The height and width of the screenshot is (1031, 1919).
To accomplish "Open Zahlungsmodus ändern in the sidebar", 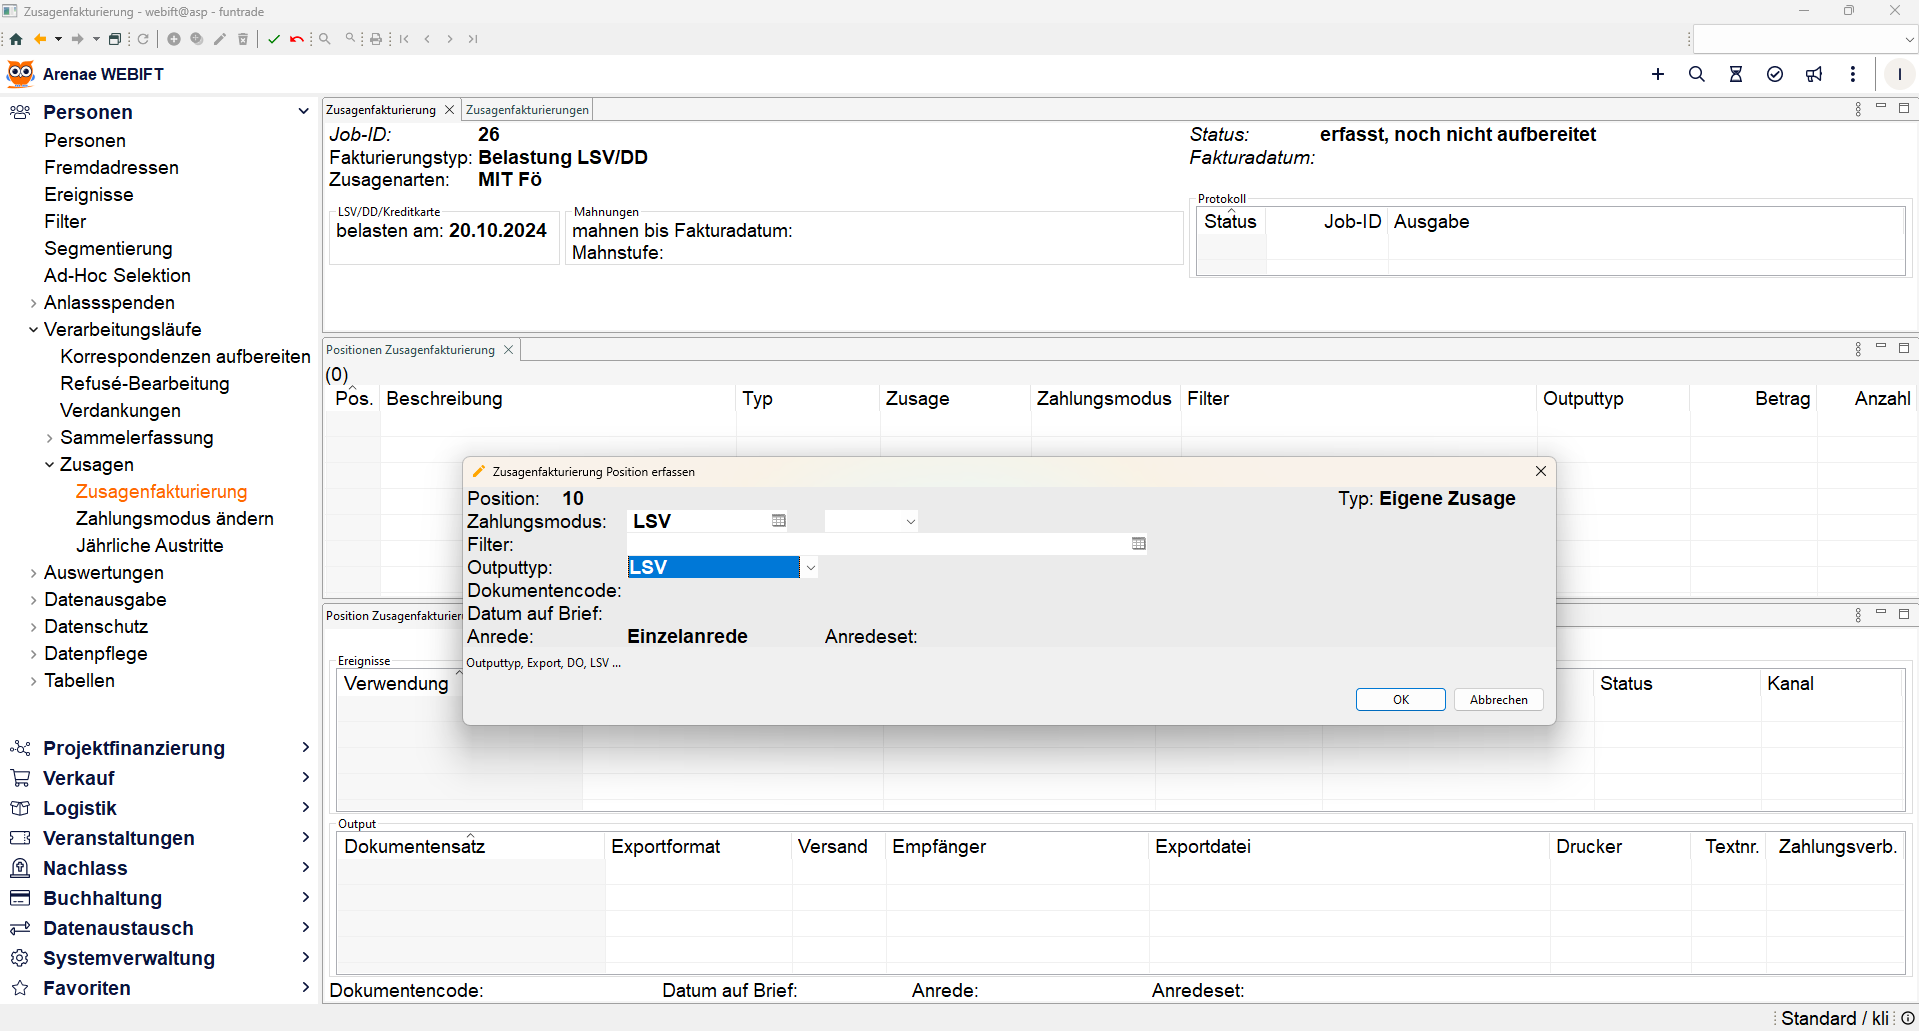I will [174, 519].
